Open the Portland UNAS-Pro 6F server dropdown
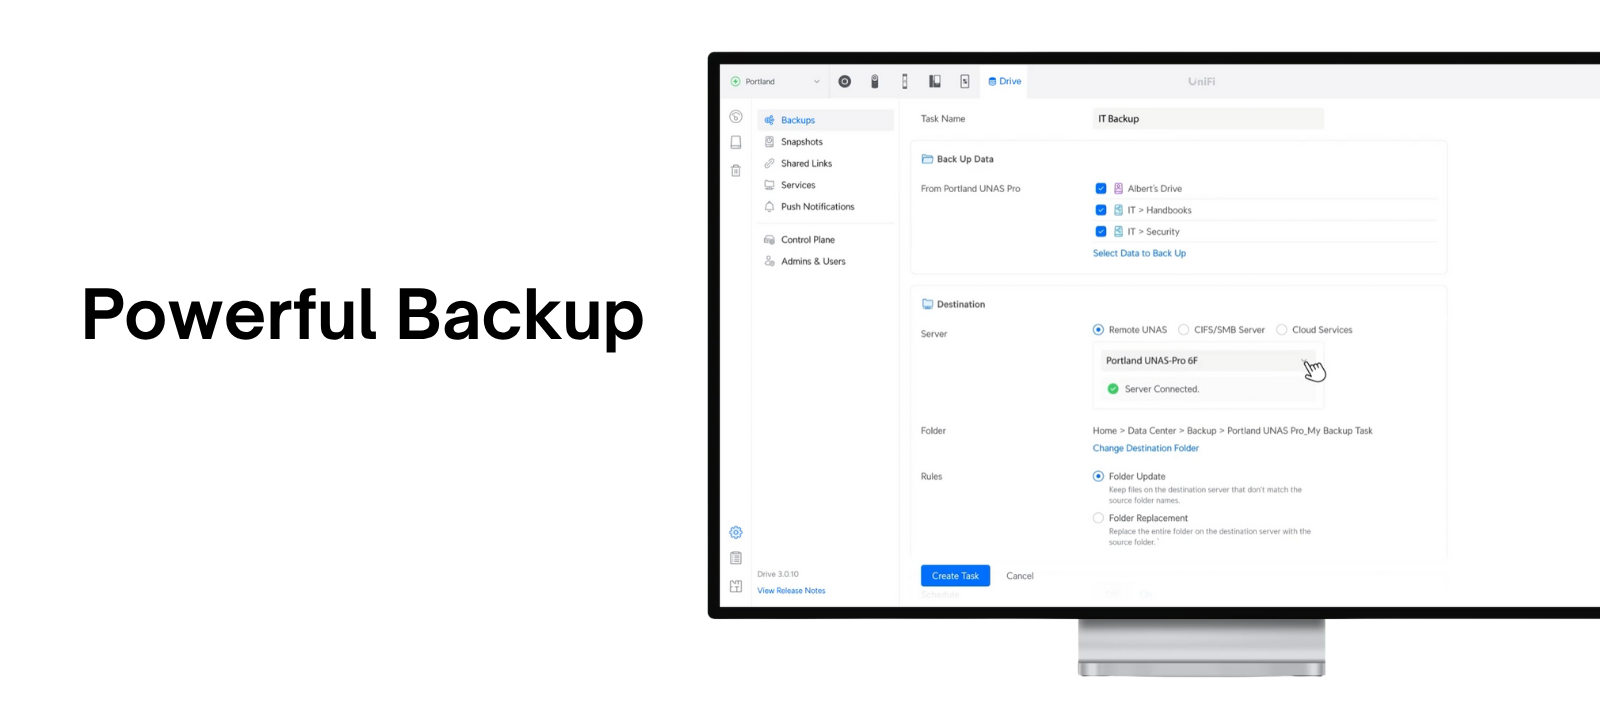 point(1208,361)
